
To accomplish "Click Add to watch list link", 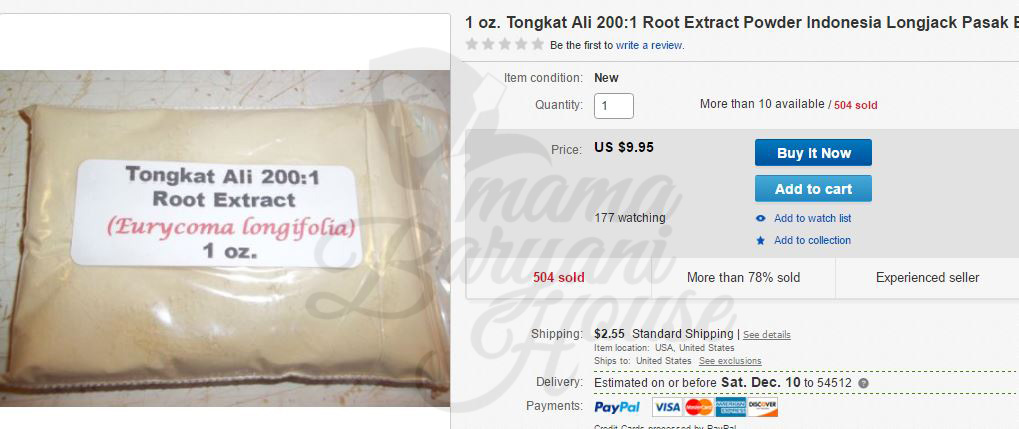I will pos(812,218).
